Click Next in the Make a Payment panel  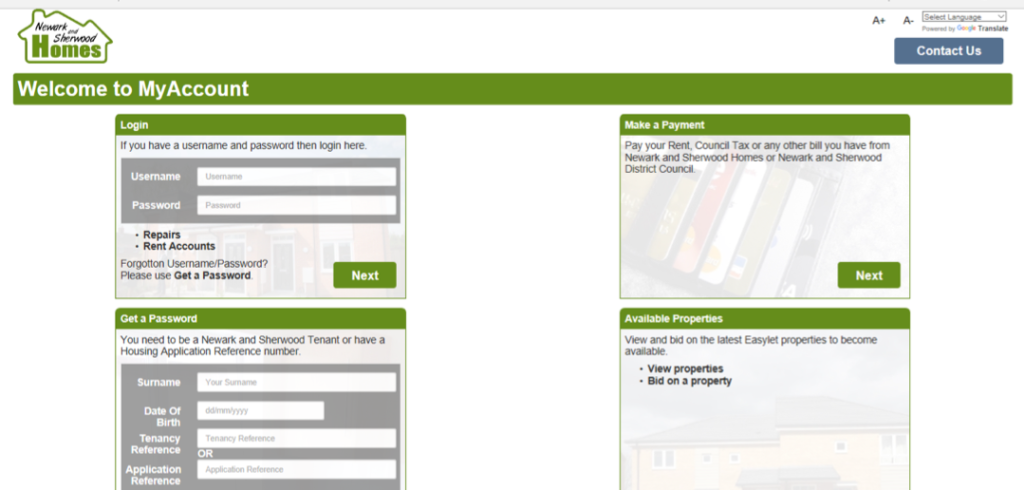[x=869, y=275]
